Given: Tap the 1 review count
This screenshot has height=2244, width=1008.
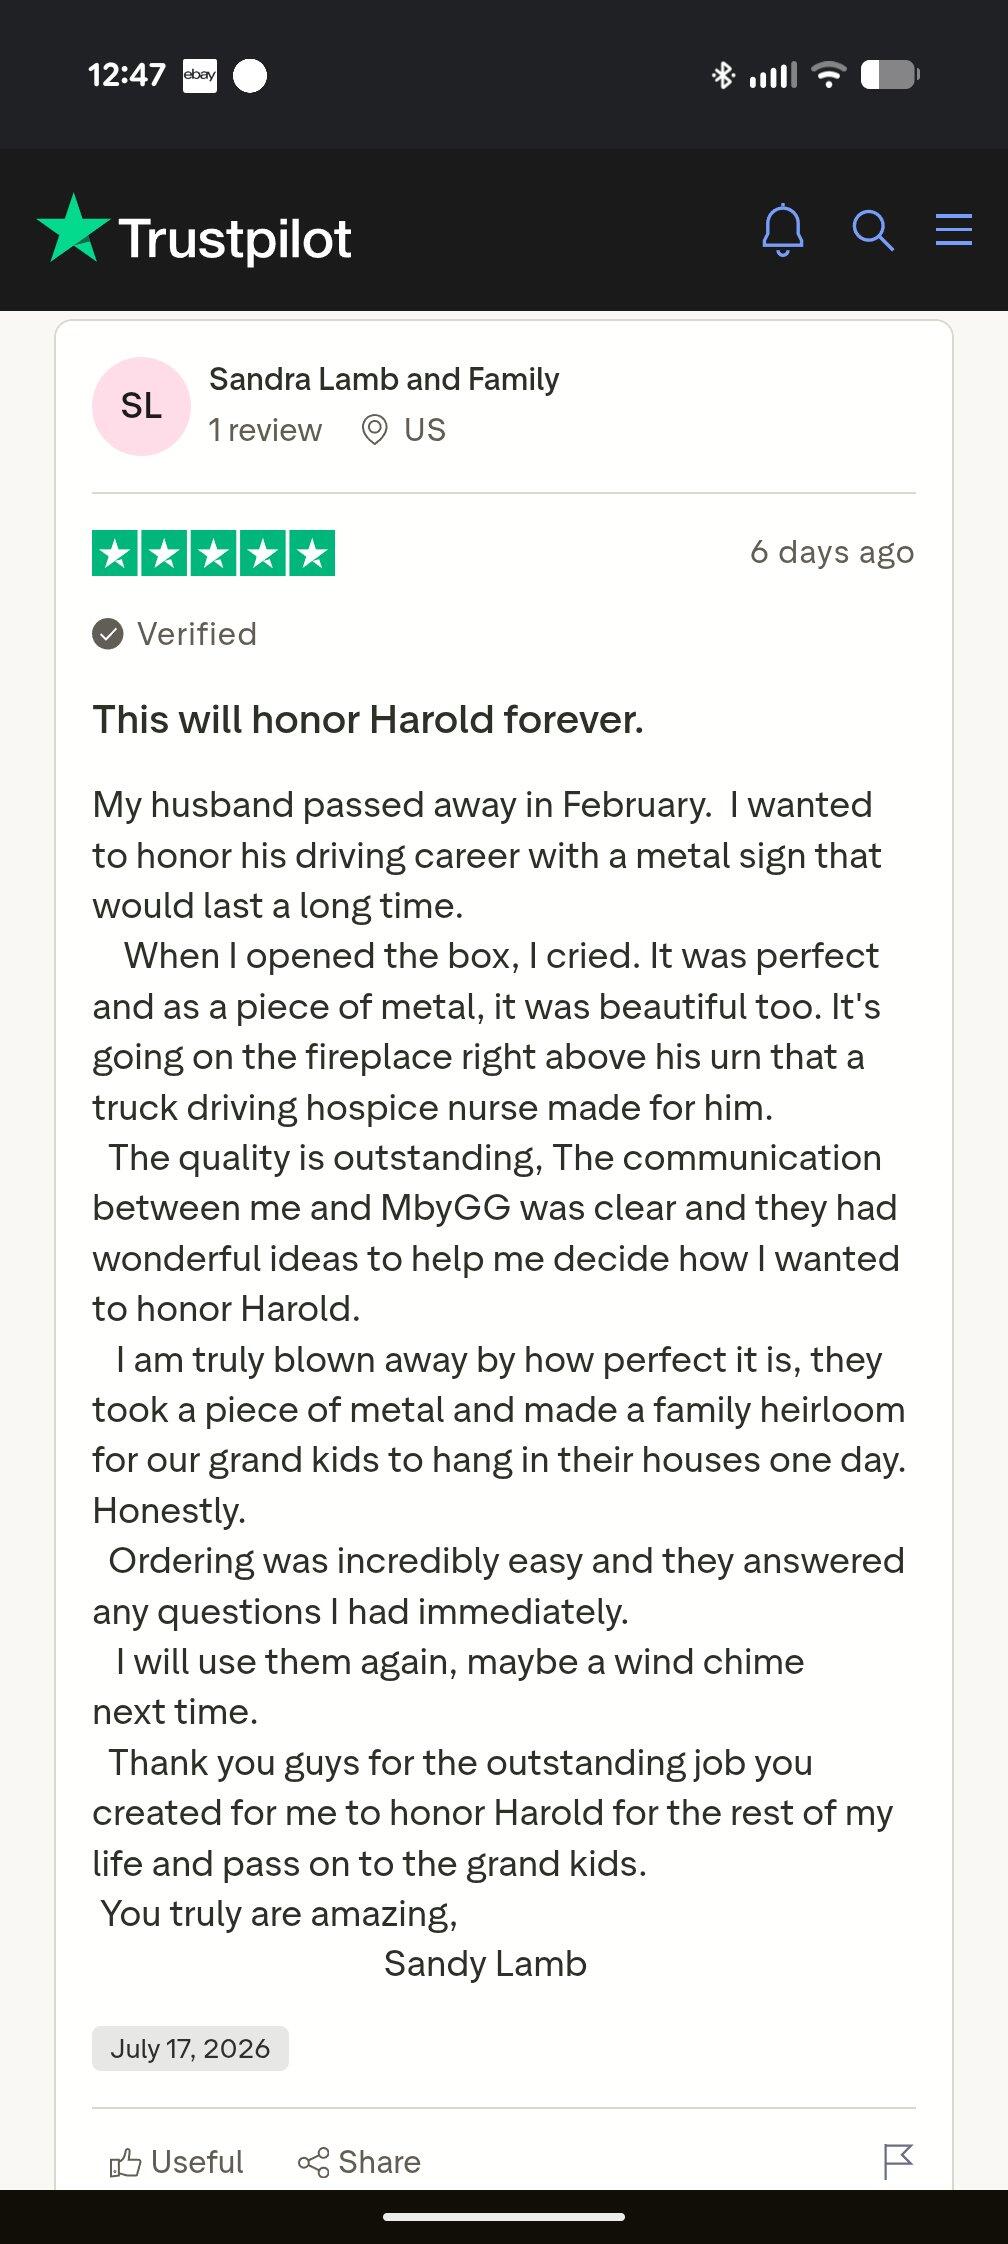Looking at the screenshot, I should click(x=265, y=430).
